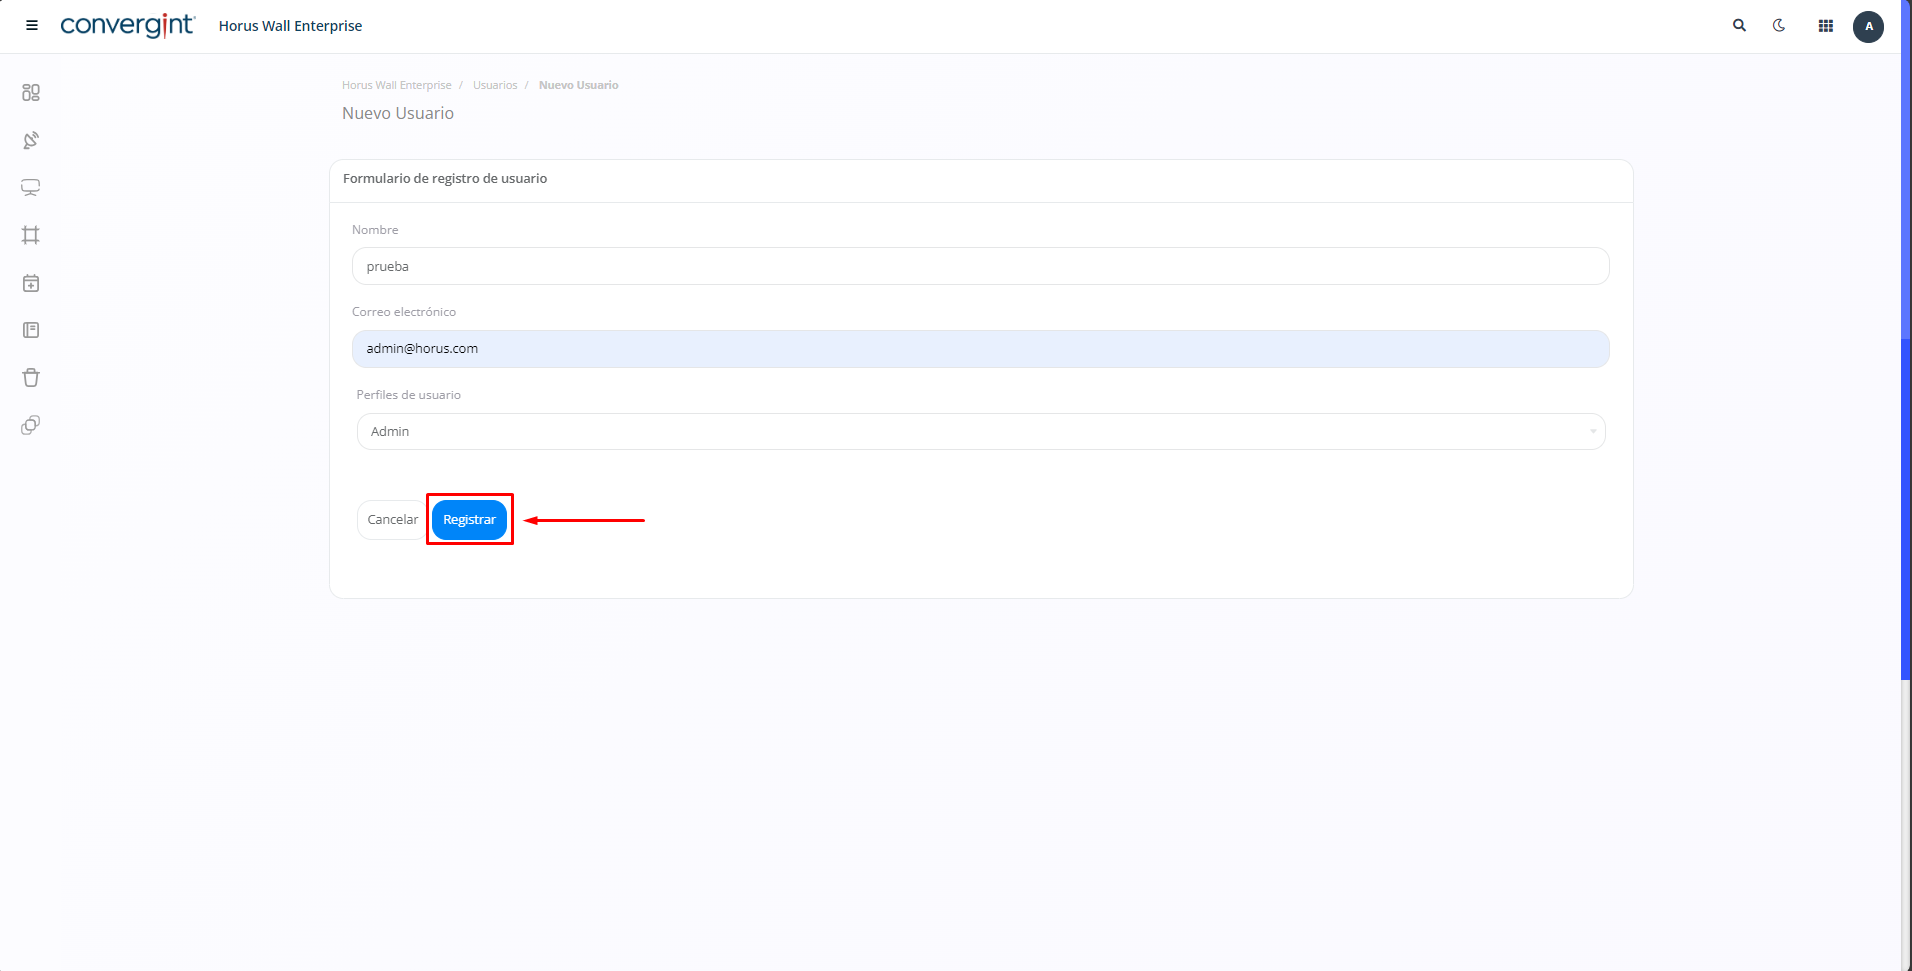Cancel the user registration form
The height and width of the screenshot is (971, 1912).
[x=391, y=519]
